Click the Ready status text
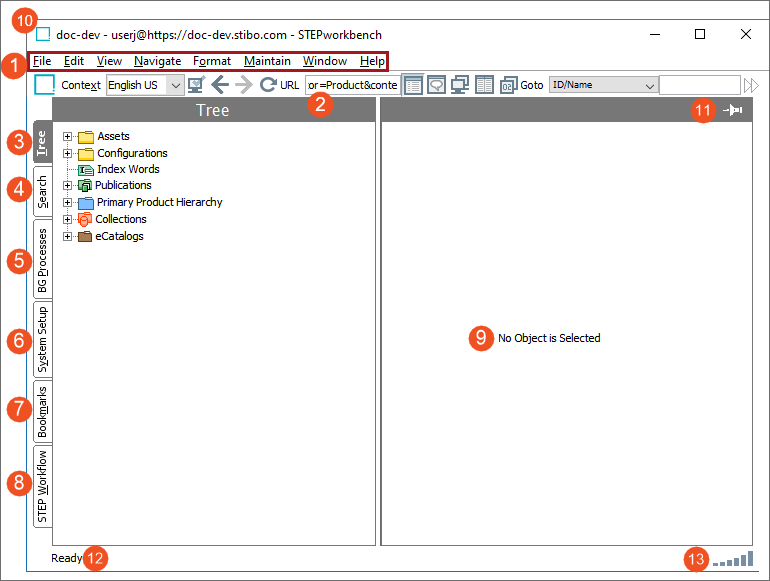Image resolution: width=770 pixels, height=581 pixels. pyautogui.click(x=66, y=558)
